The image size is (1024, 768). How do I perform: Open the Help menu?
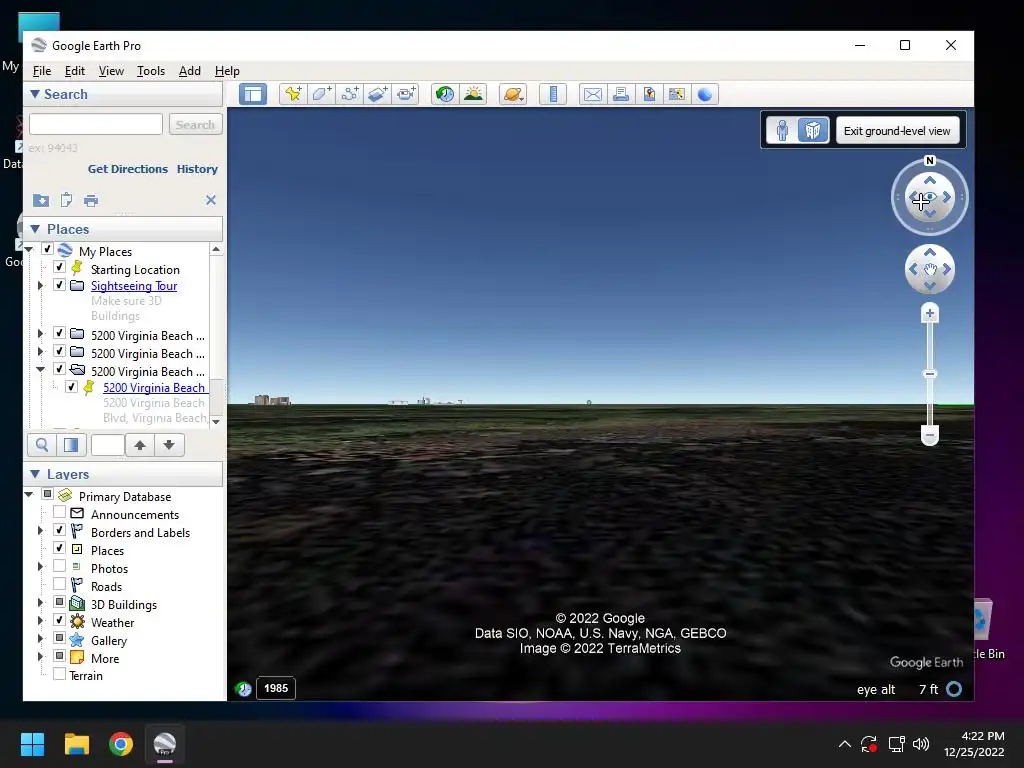227,71
